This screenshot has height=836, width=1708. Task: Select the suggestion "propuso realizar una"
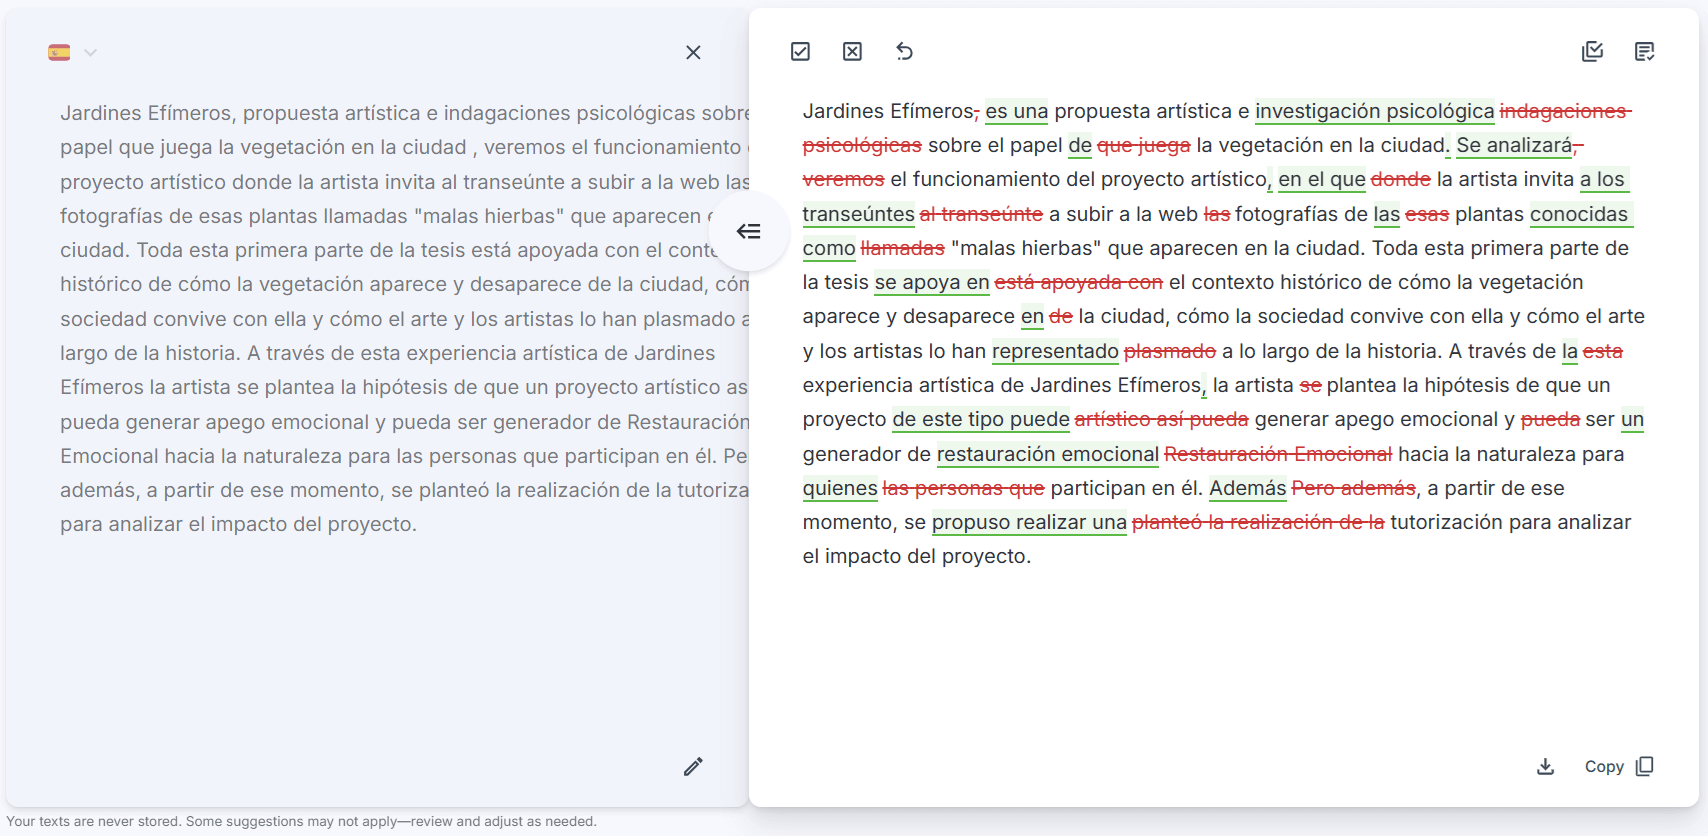[1029, 522]
